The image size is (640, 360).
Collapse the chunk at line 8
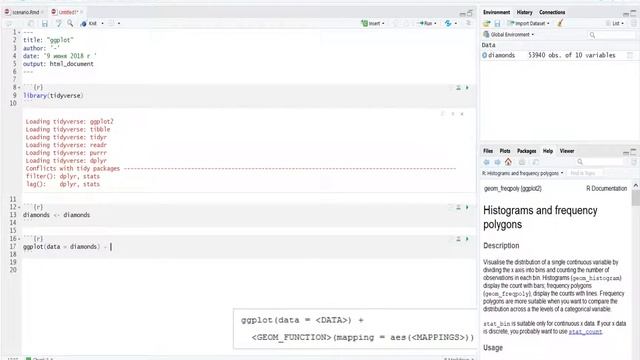[x=19, y=87]
